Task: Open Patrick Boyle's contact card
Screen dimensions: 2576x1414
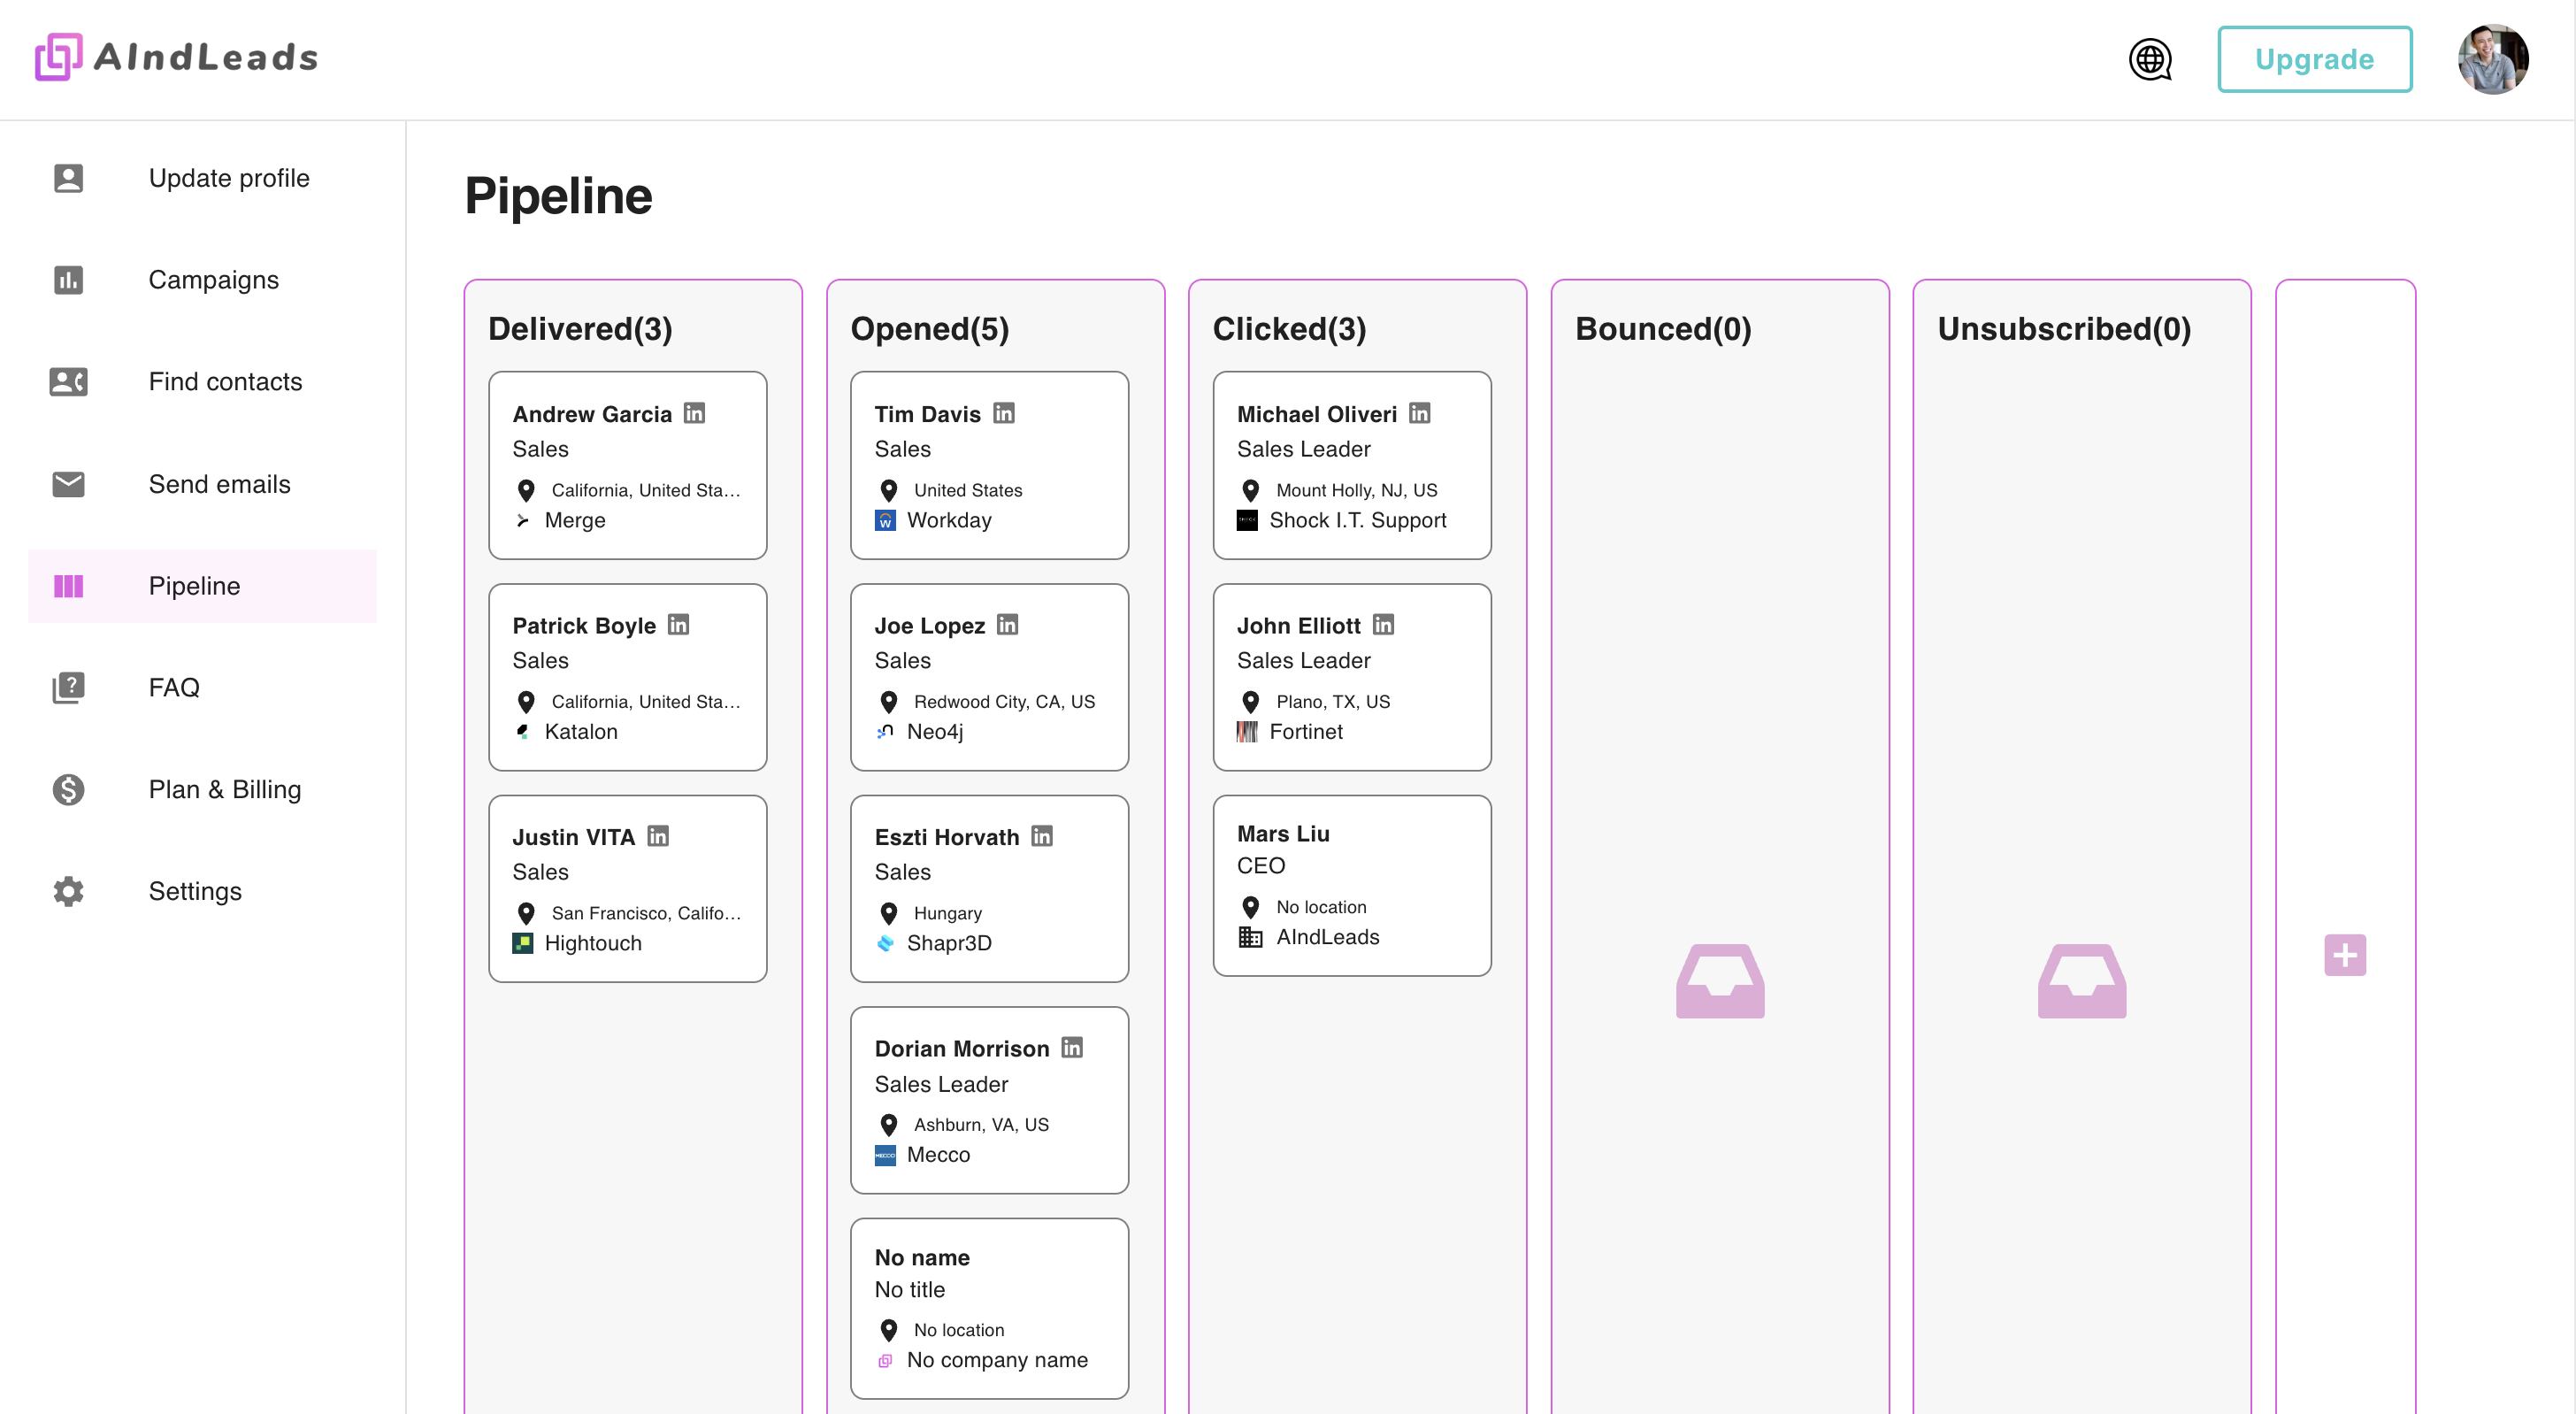Action: (x=627, y=677)
